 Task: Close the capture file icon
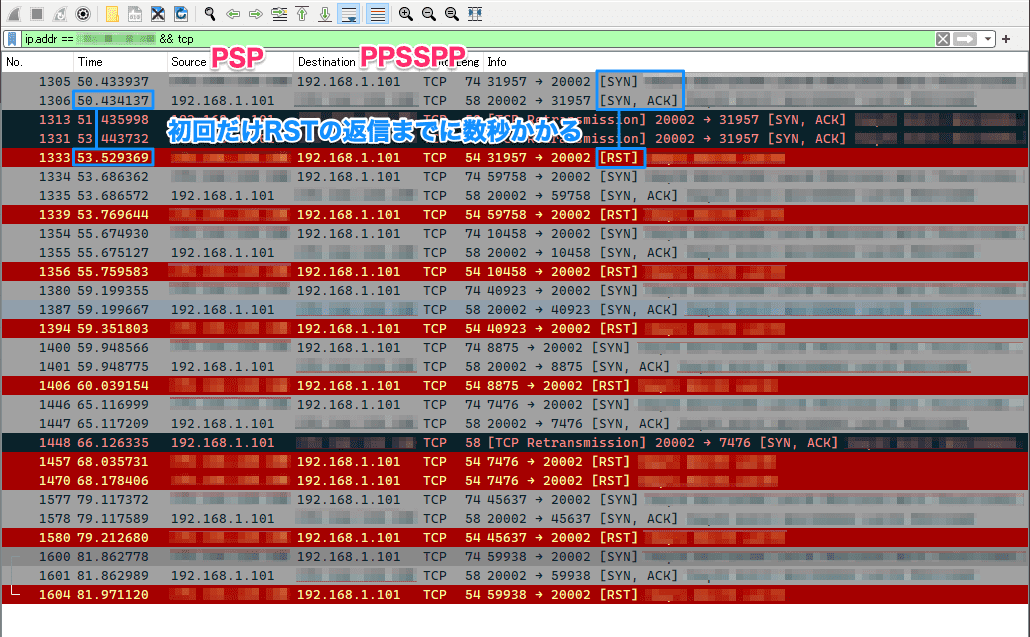tap(158, 14)
